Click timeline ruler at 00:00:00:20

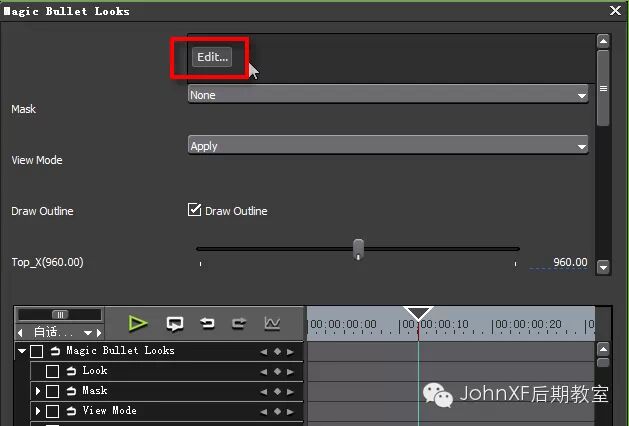pos(528,324)
